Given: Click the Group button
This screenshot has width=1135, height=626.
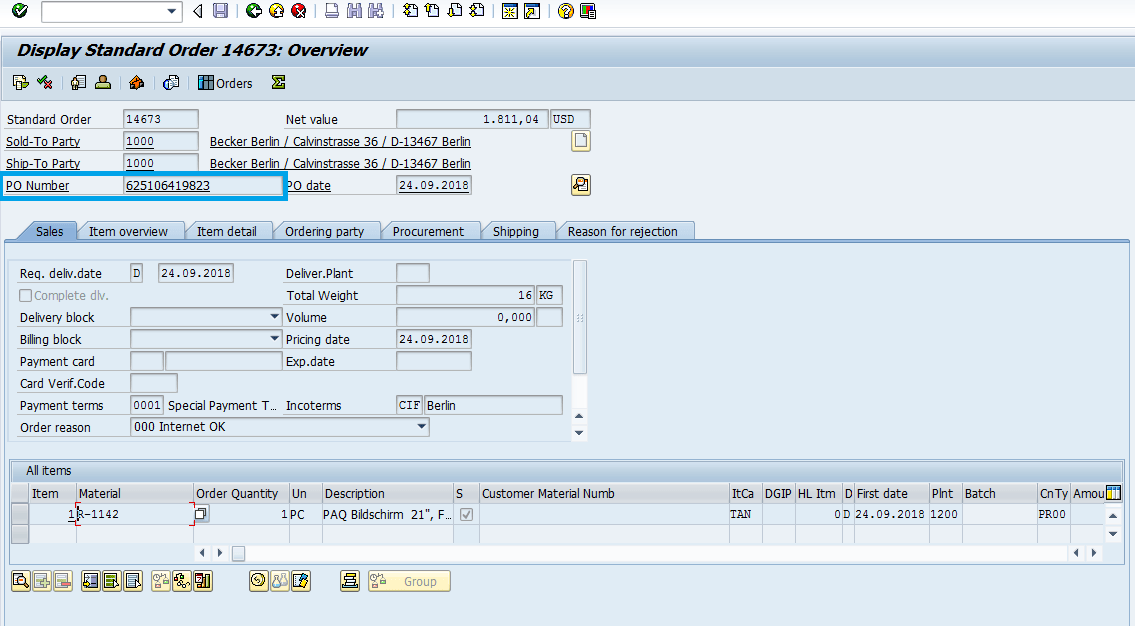Looking at the screenshot, I should [409, 581].
